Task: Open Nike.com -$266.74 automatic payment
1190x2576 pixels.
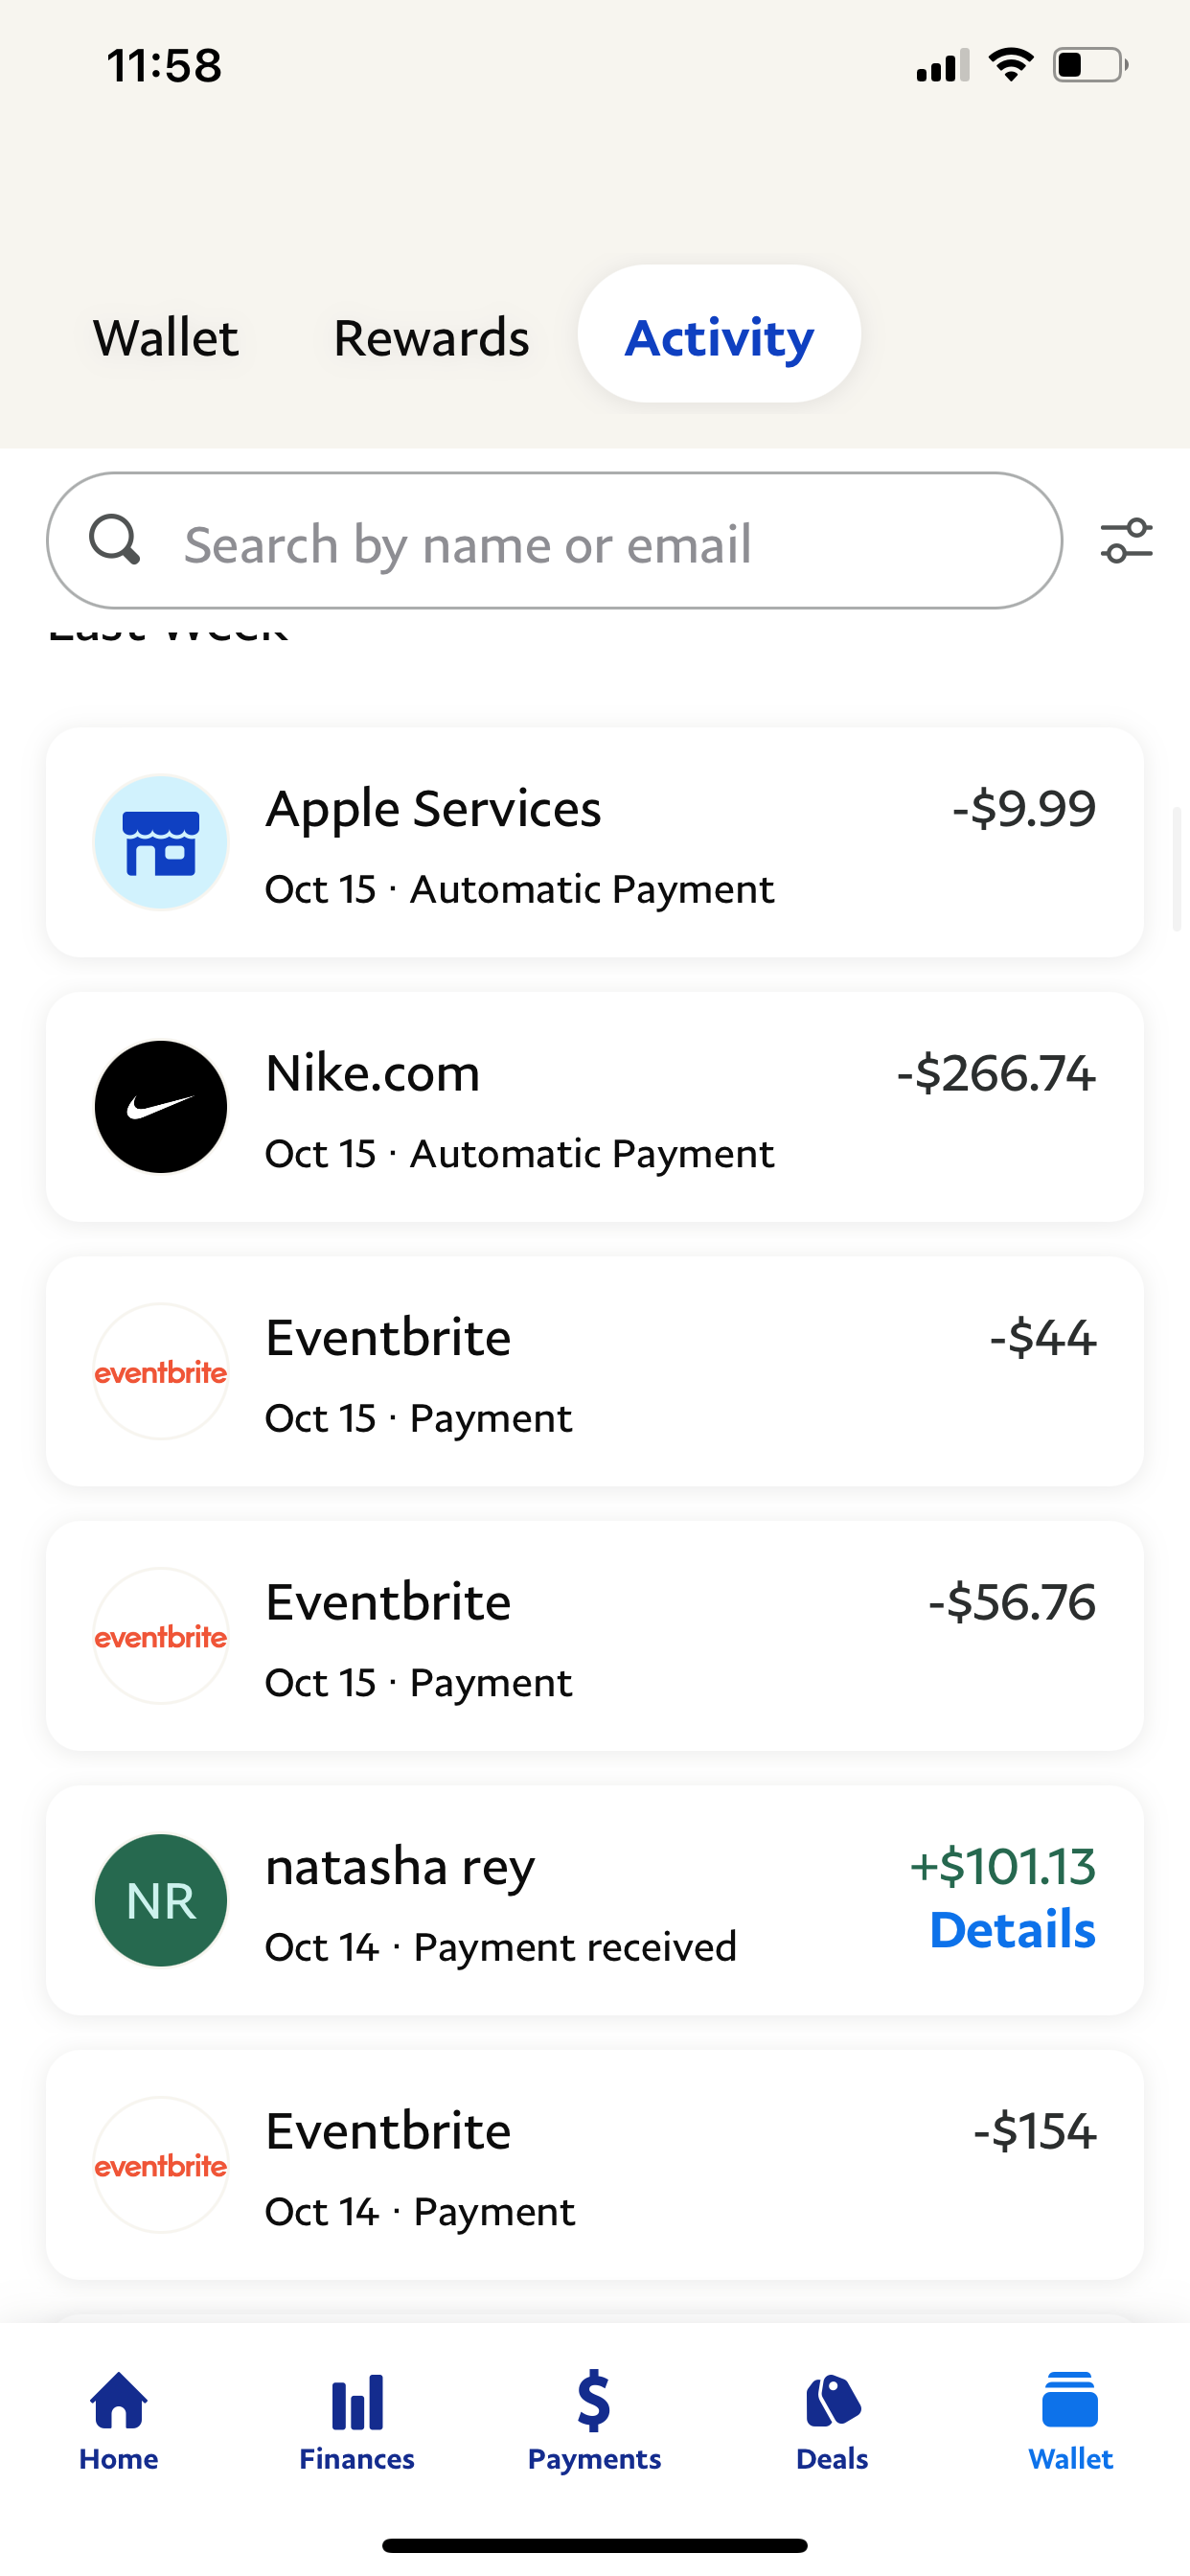Action: coord(594,1107)
